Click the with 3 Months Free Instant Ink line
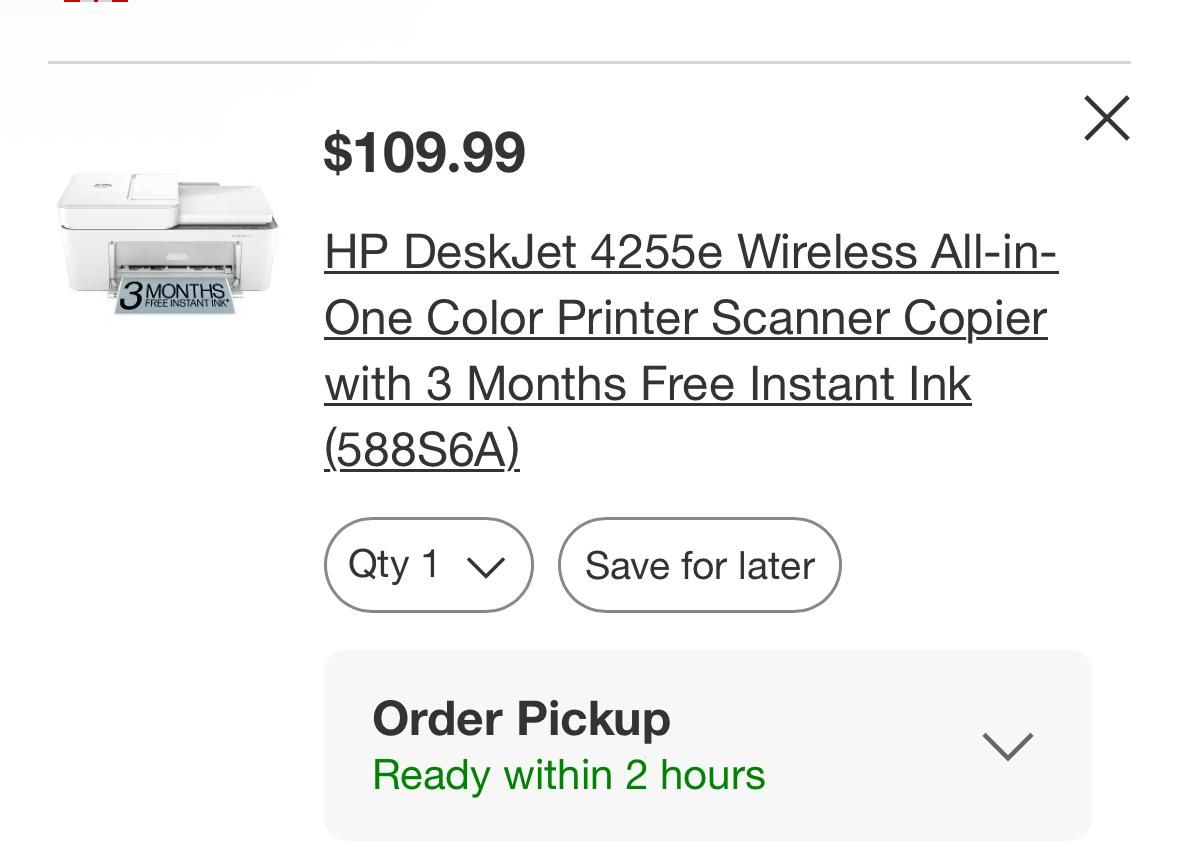Screen dimensions: 1179x867 pos(647,384)
